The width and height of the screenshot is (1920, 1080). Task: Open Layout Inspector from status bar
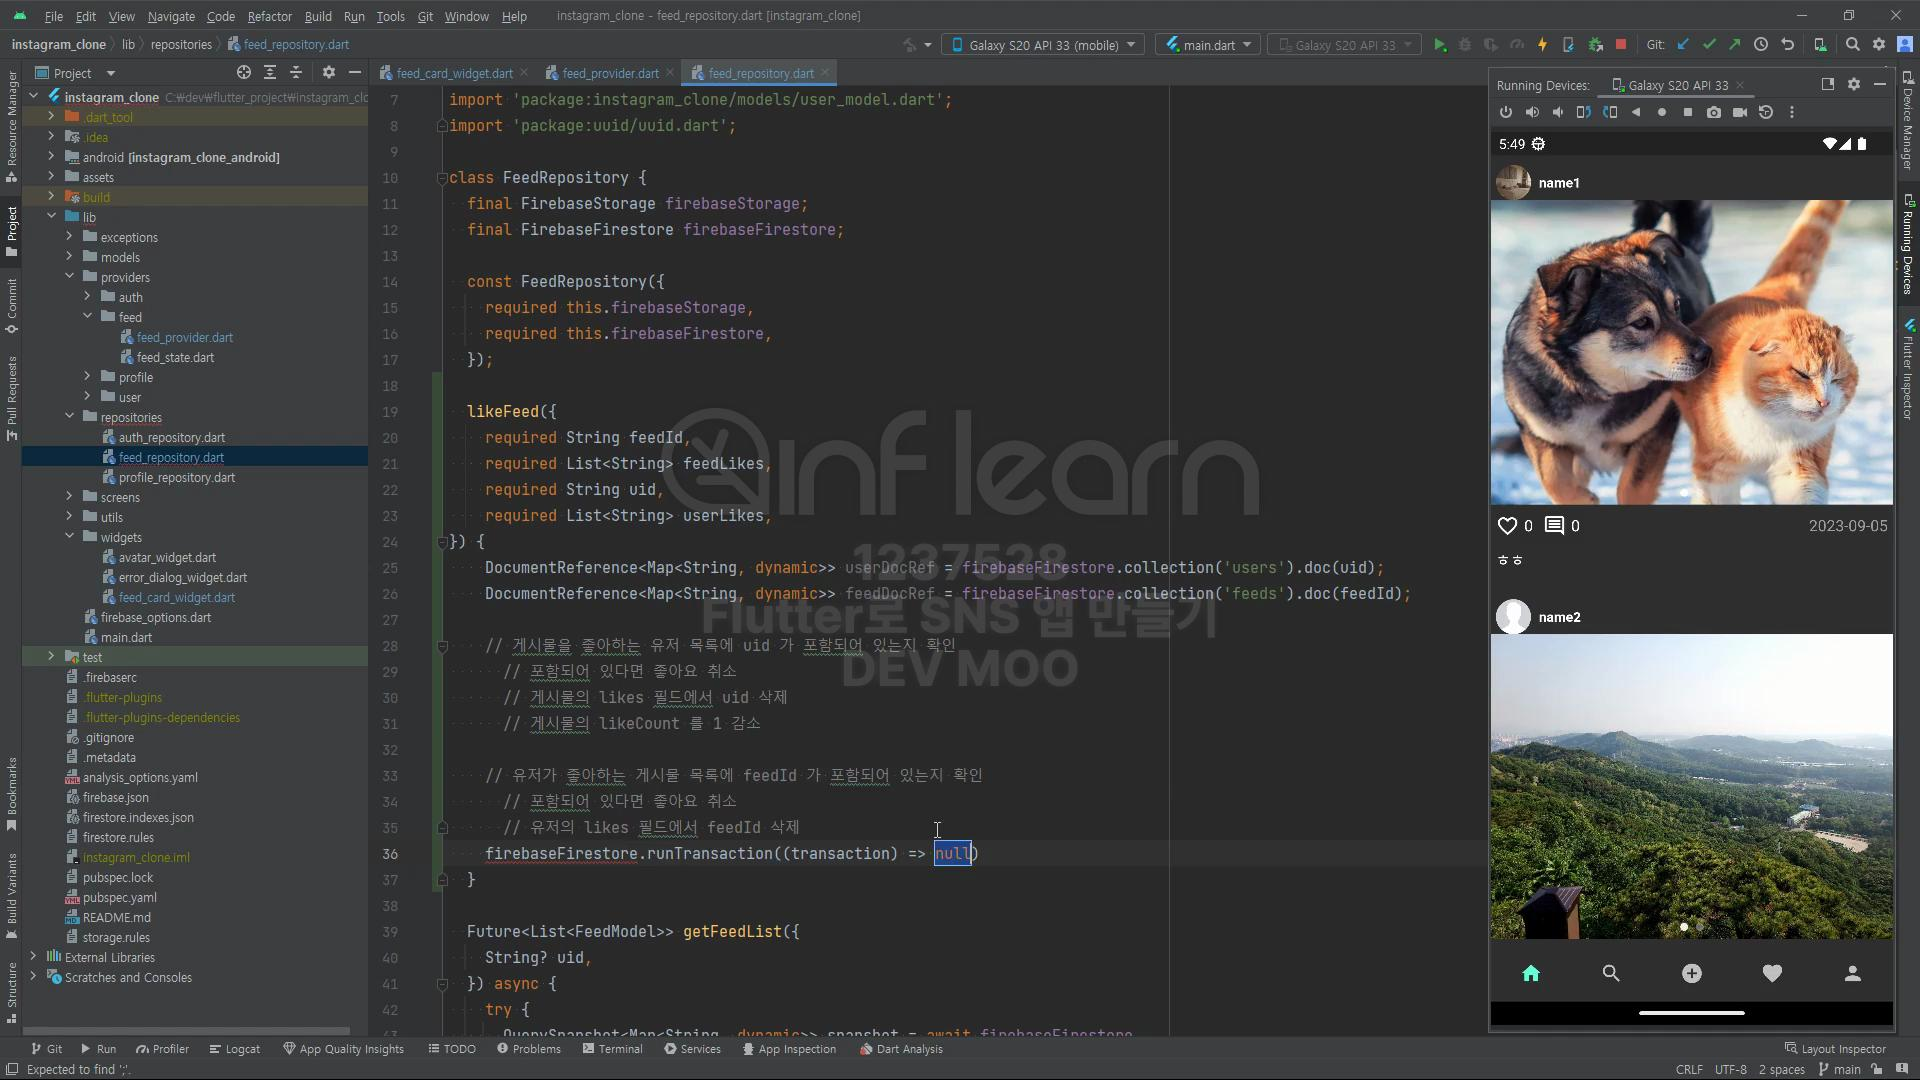1835,1049
